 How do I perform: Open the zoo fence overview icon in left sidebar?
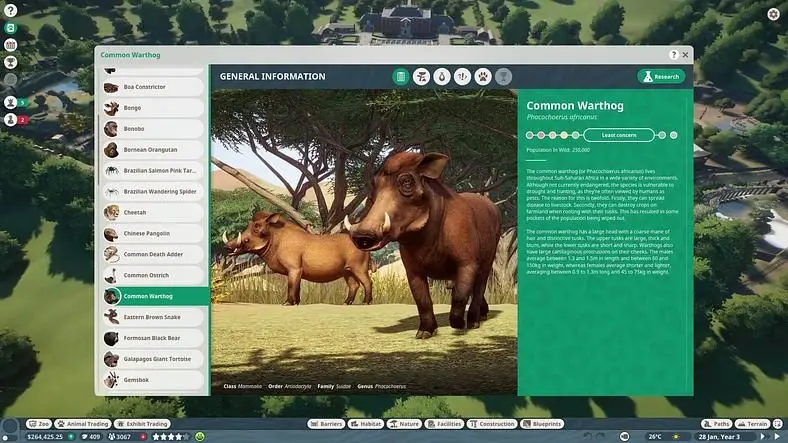click(x=11, y=45)
